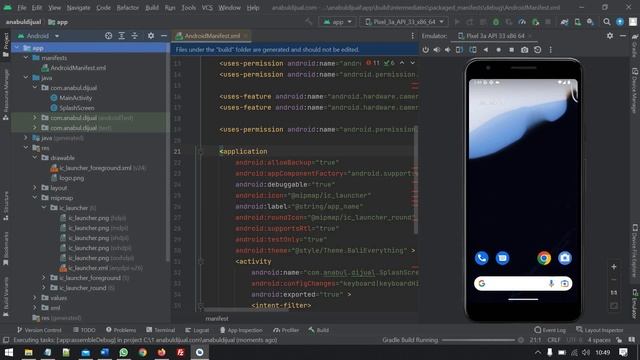Image resolution: width=640 pixels, height=360 pixels.
Task: Click emulator Home circle button
Action: click(x=498, y=49)
